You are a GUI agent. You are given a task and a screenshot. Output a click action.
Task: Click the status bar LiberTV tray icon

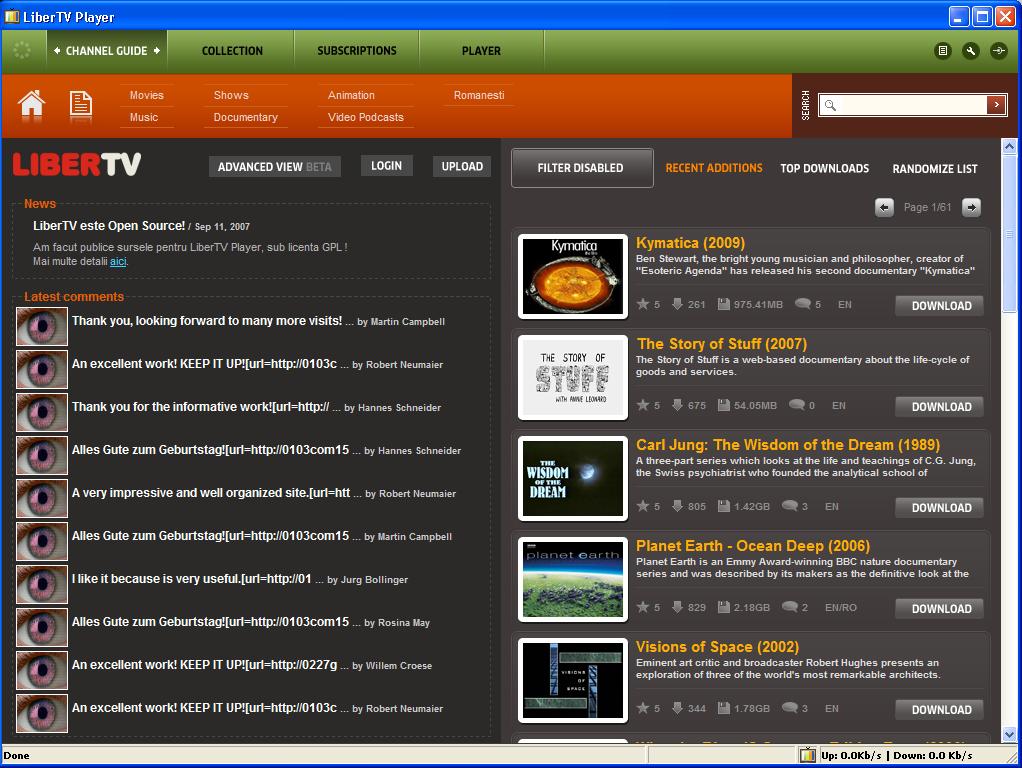[808, 755]
